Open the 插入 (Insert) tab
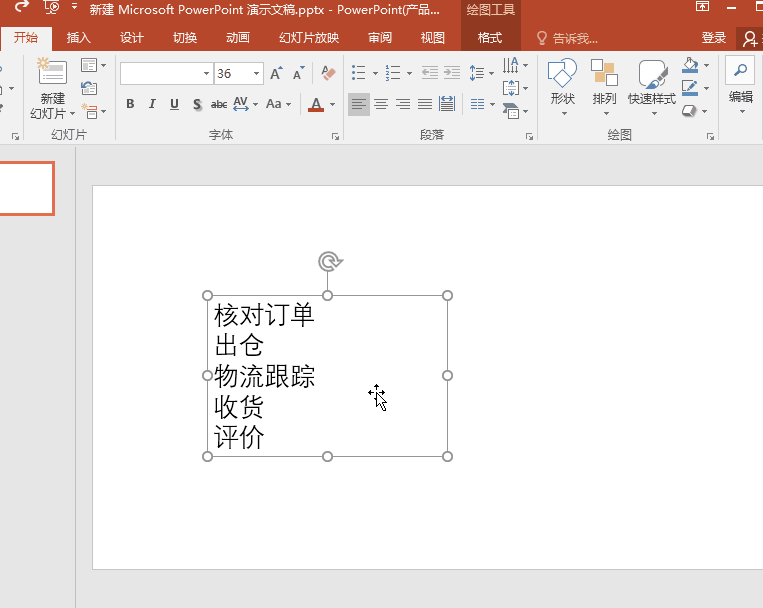Screen dimensions: 763x608 78,38
